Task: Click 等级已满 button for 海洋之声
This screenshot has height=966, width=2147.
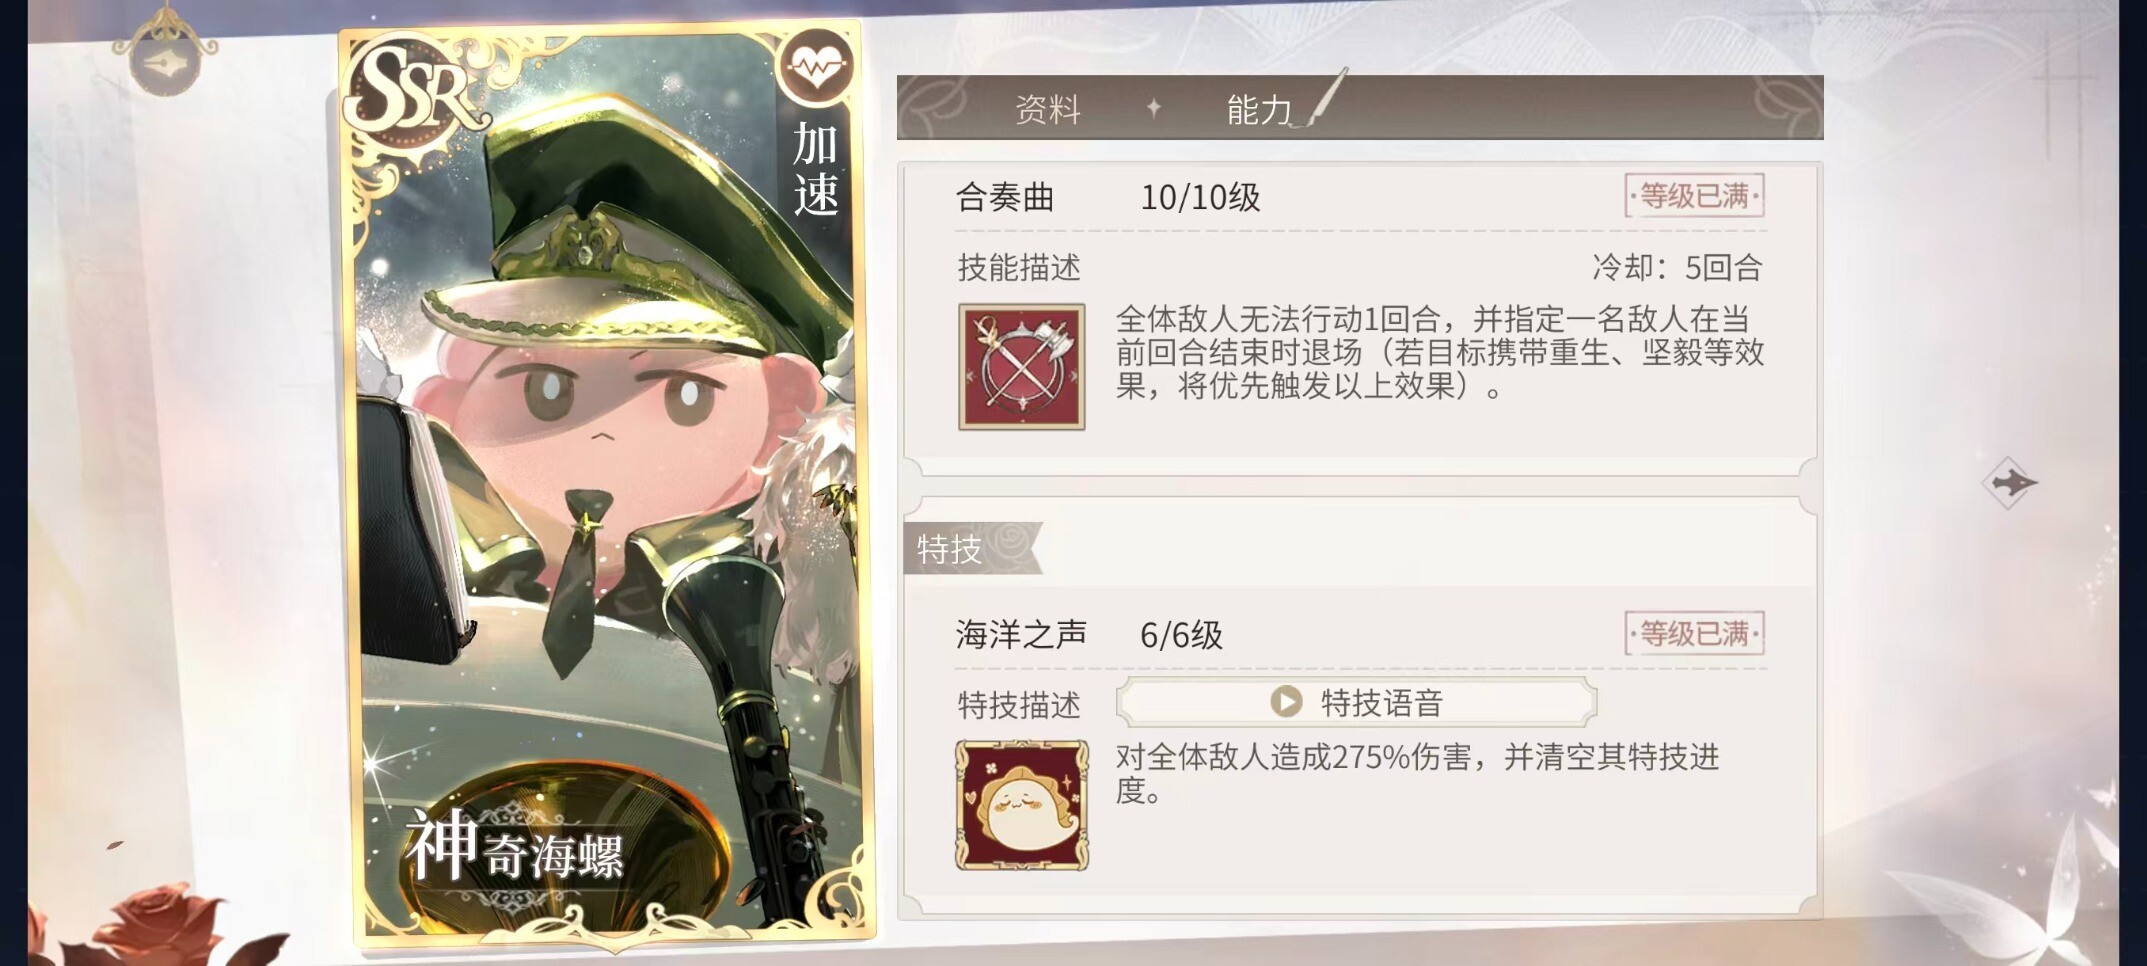Action: [1693, 634]
